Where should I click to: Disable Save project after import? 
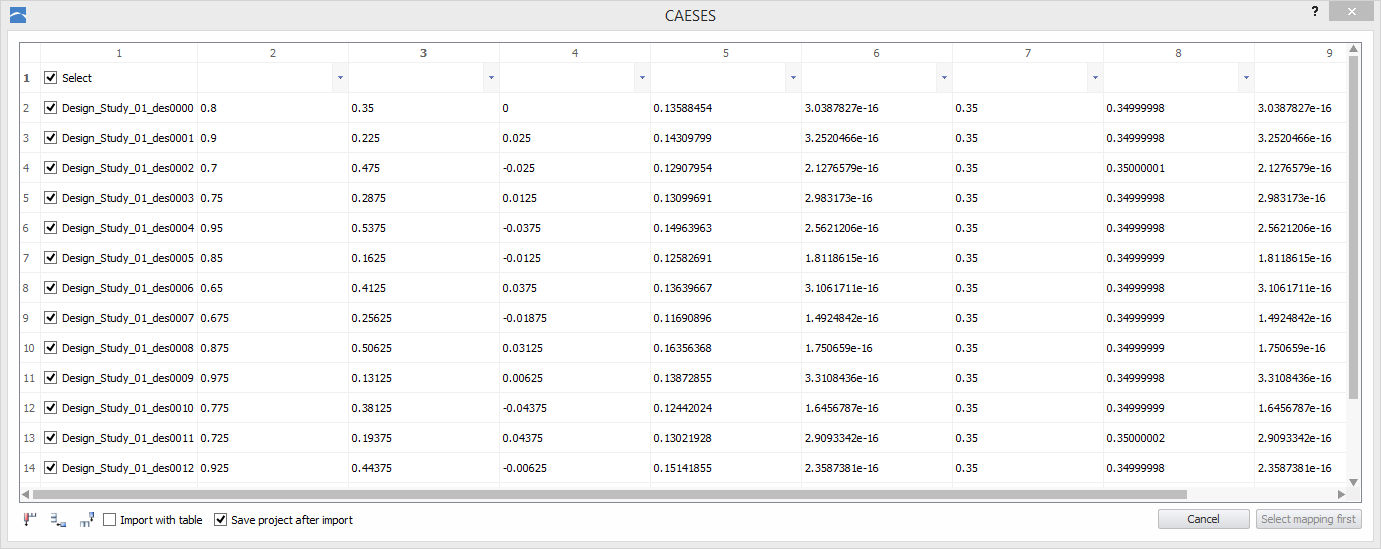click(221, 520)
